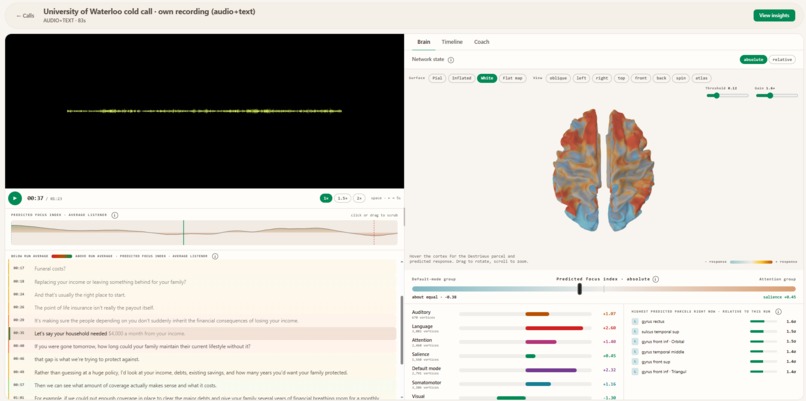Open info icon next to Predicted Focus Index chart
Viewport: 806px width, 401px height.
115,215
